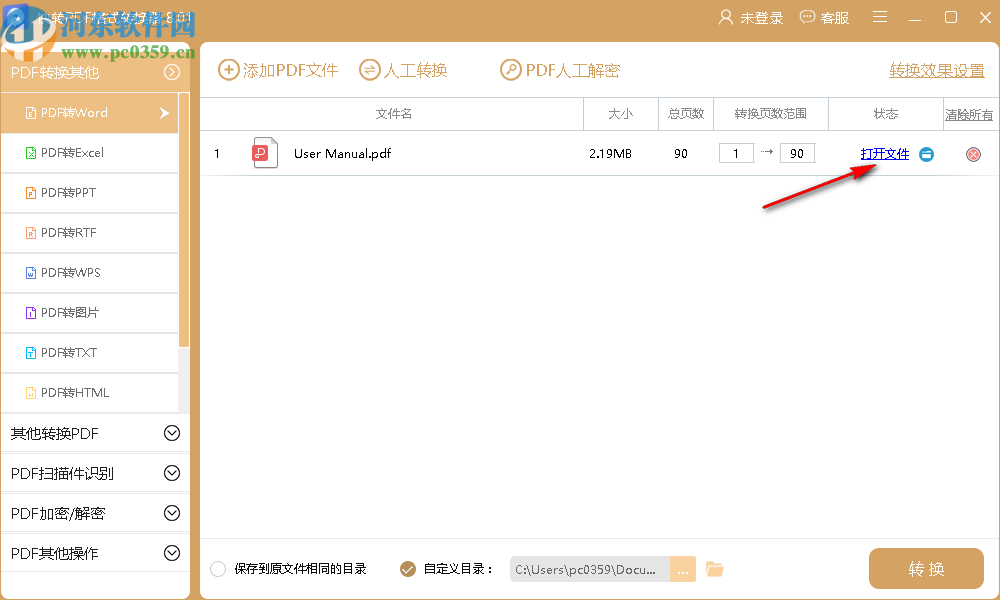
Task: Click the blue open-folder icon beside 打开文件
Action: click(926, 154)
